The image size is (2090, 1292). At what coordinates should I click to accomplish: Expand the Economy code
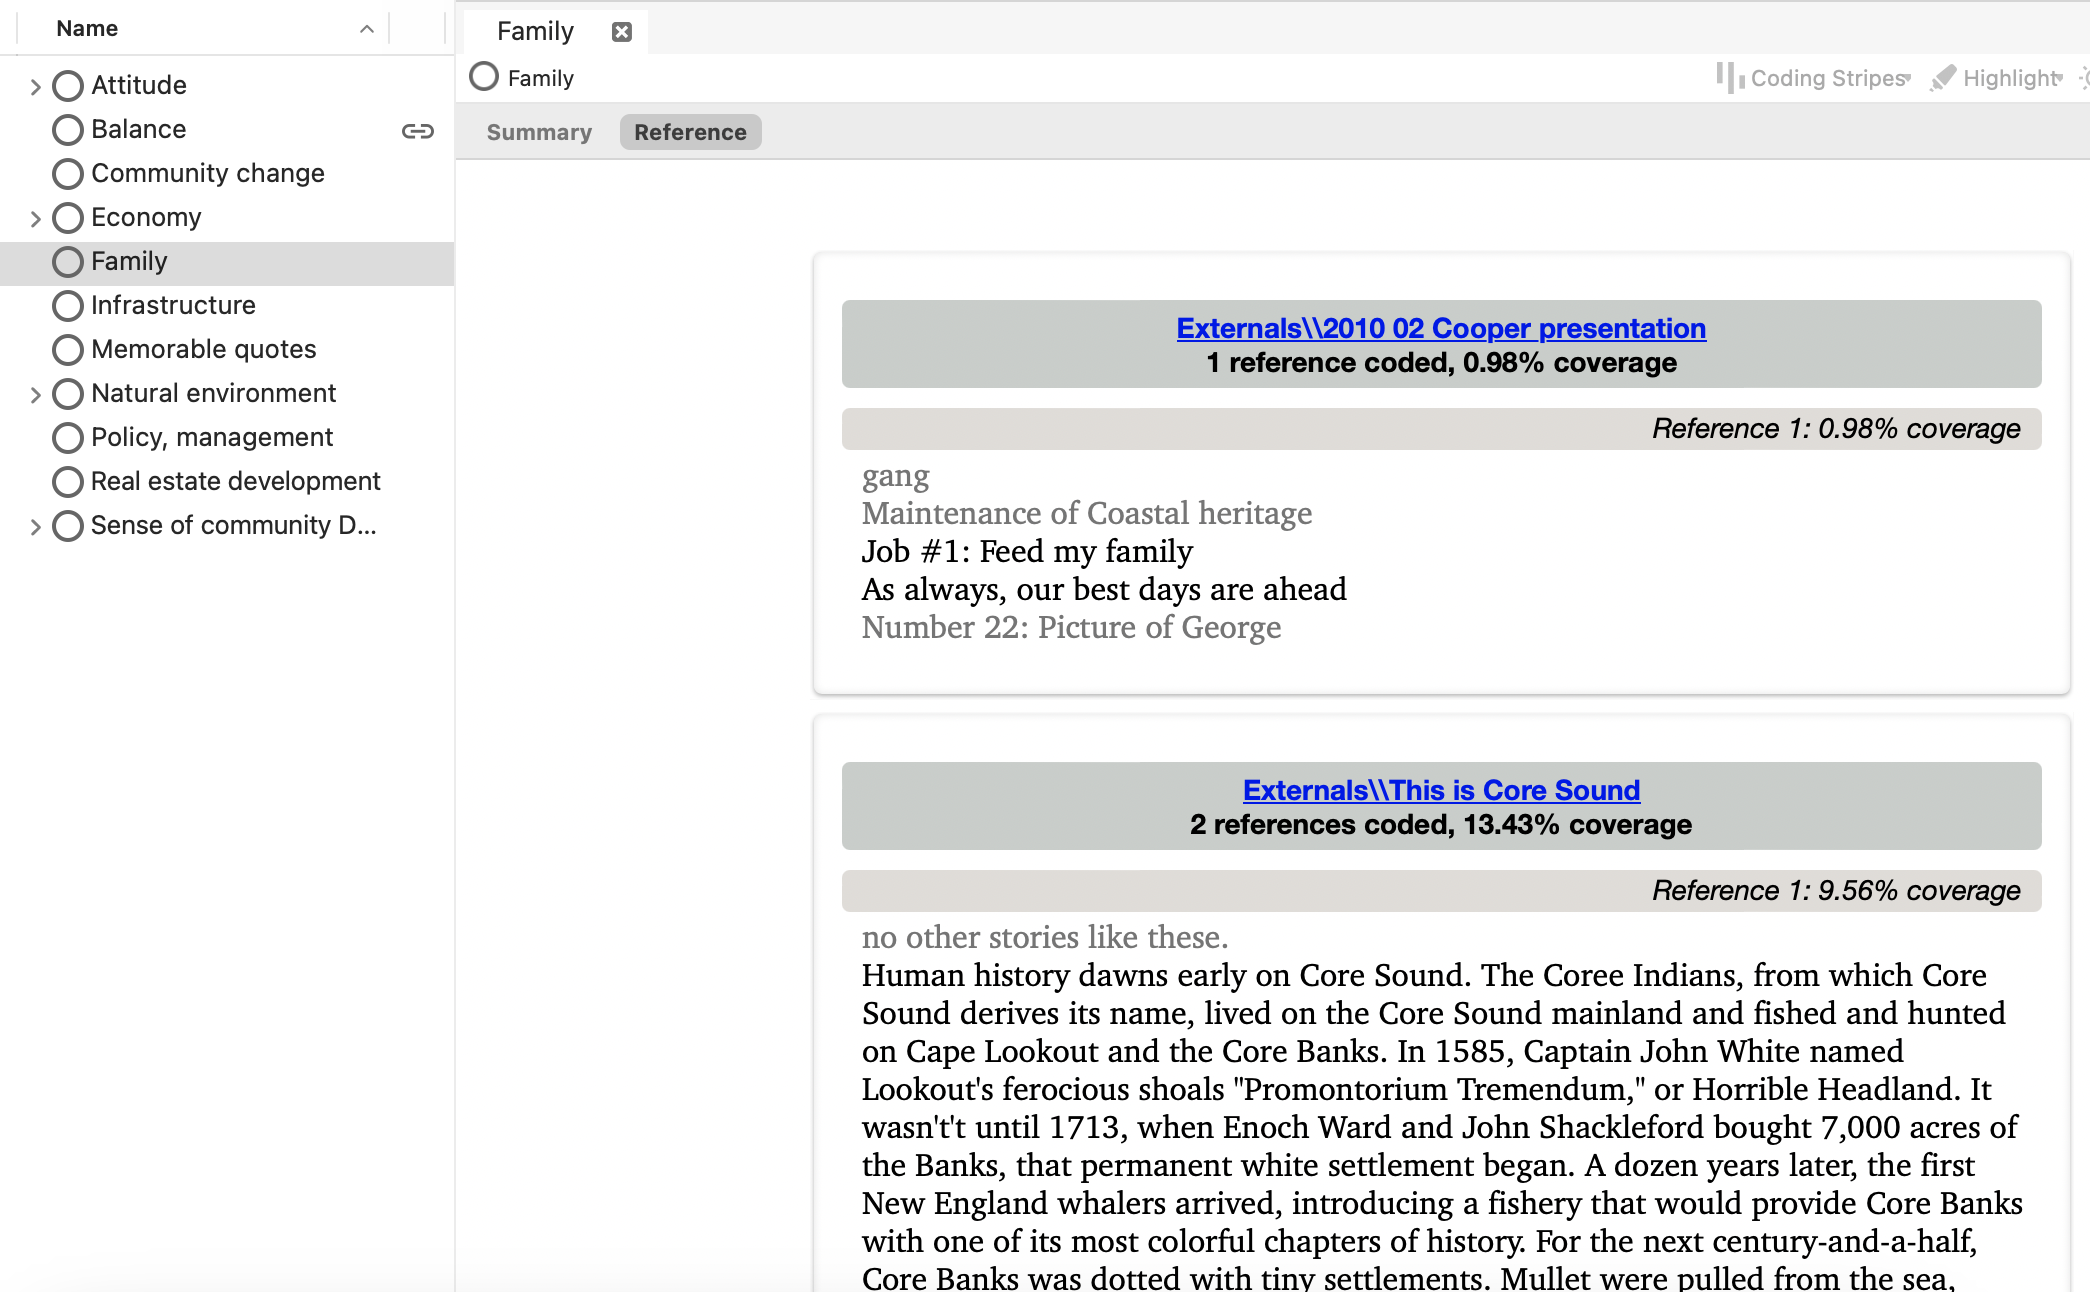coord(35,219)
